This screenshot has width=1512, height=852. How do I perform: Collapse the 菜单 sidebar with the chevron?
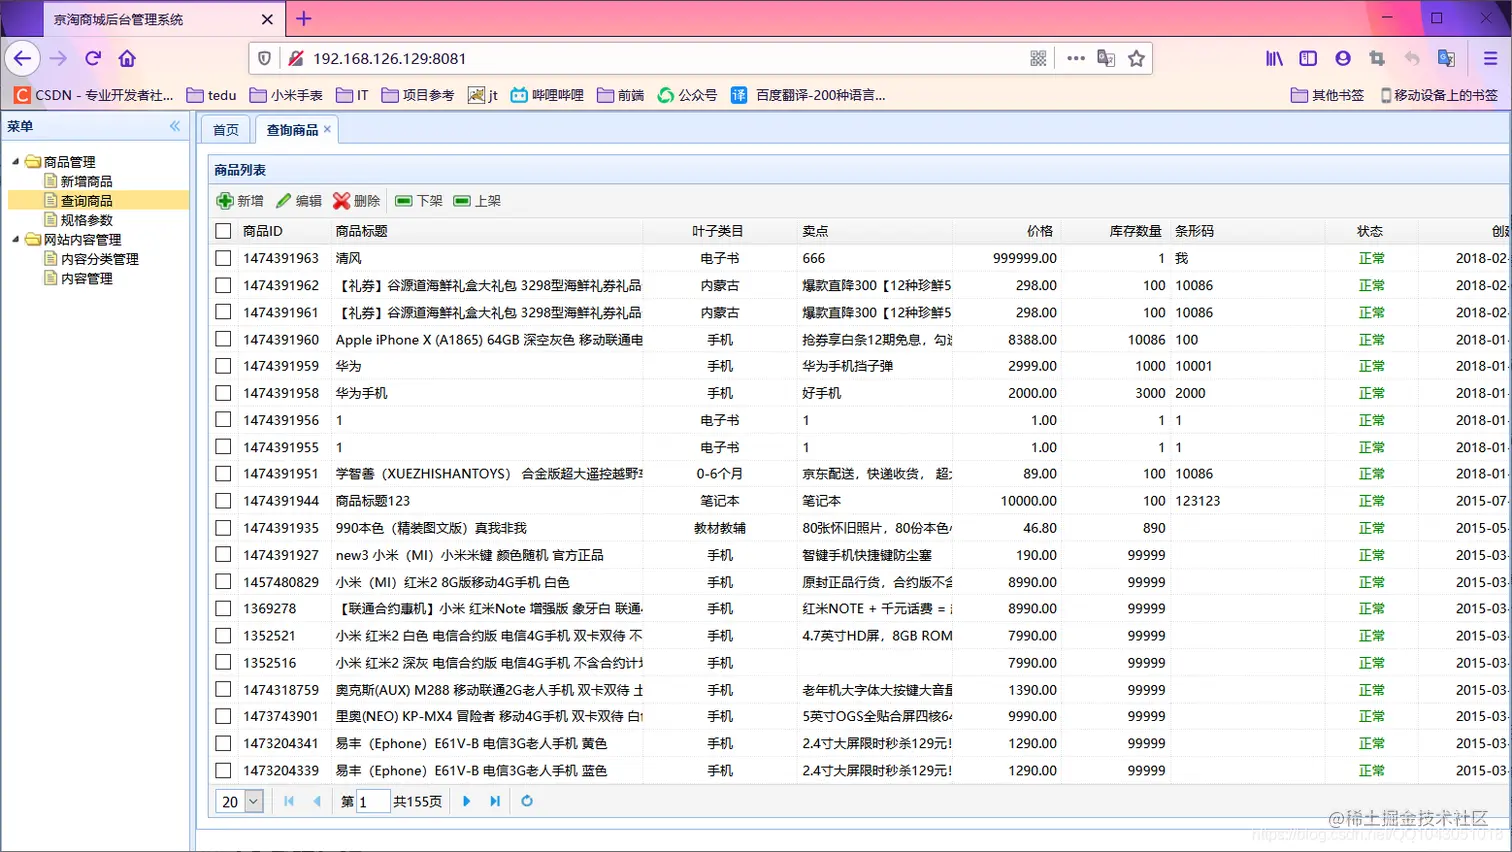(x=174, y=126)
